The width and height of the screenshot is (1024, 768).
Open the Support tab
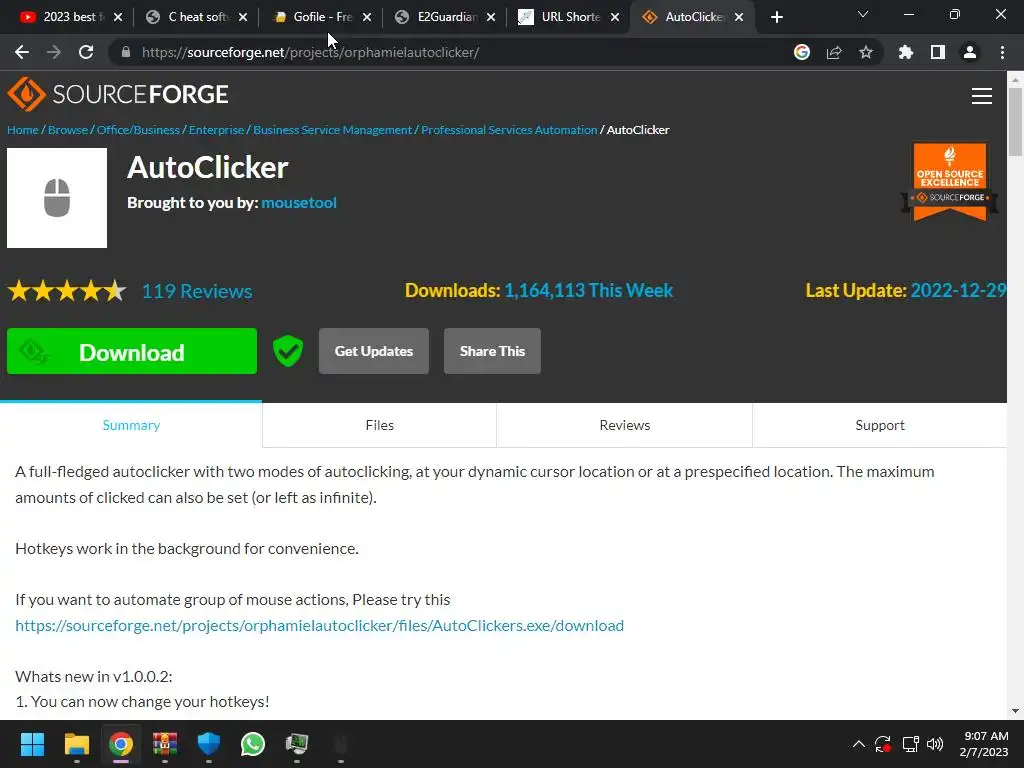(x=880, y=425)
